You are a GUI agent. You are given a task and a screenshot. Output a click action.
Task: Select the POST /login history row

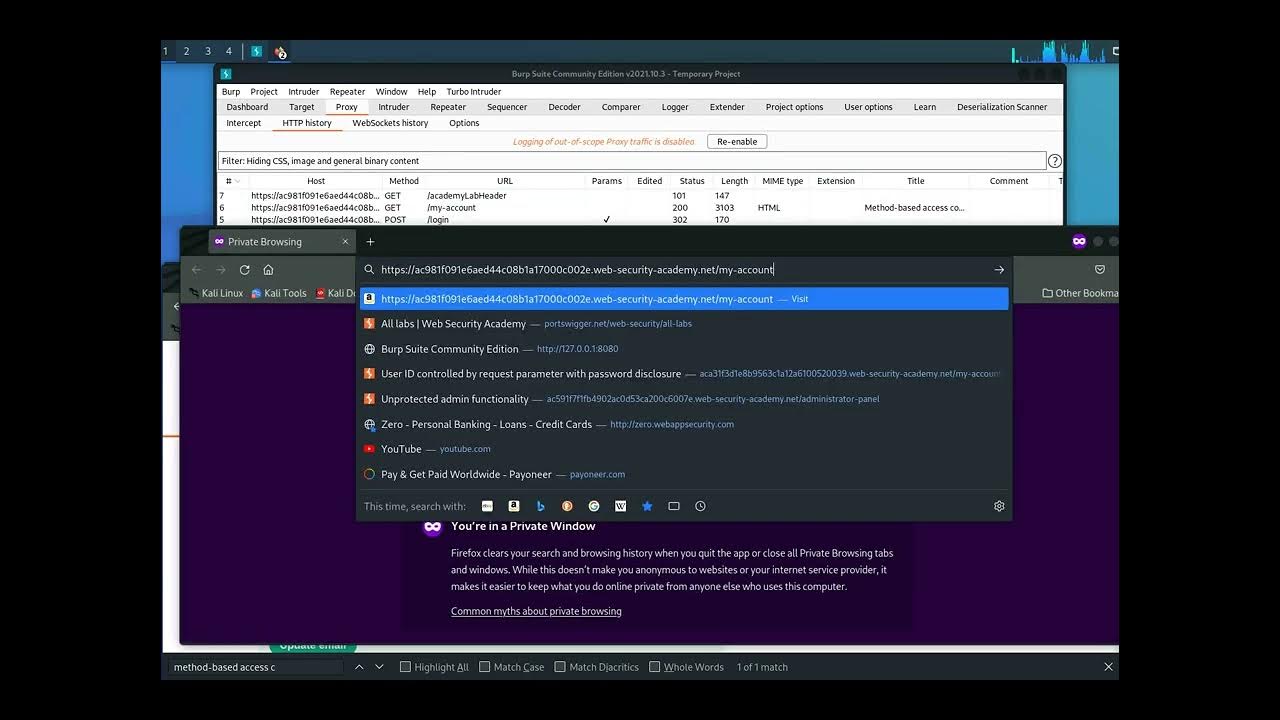coord(640,220)
